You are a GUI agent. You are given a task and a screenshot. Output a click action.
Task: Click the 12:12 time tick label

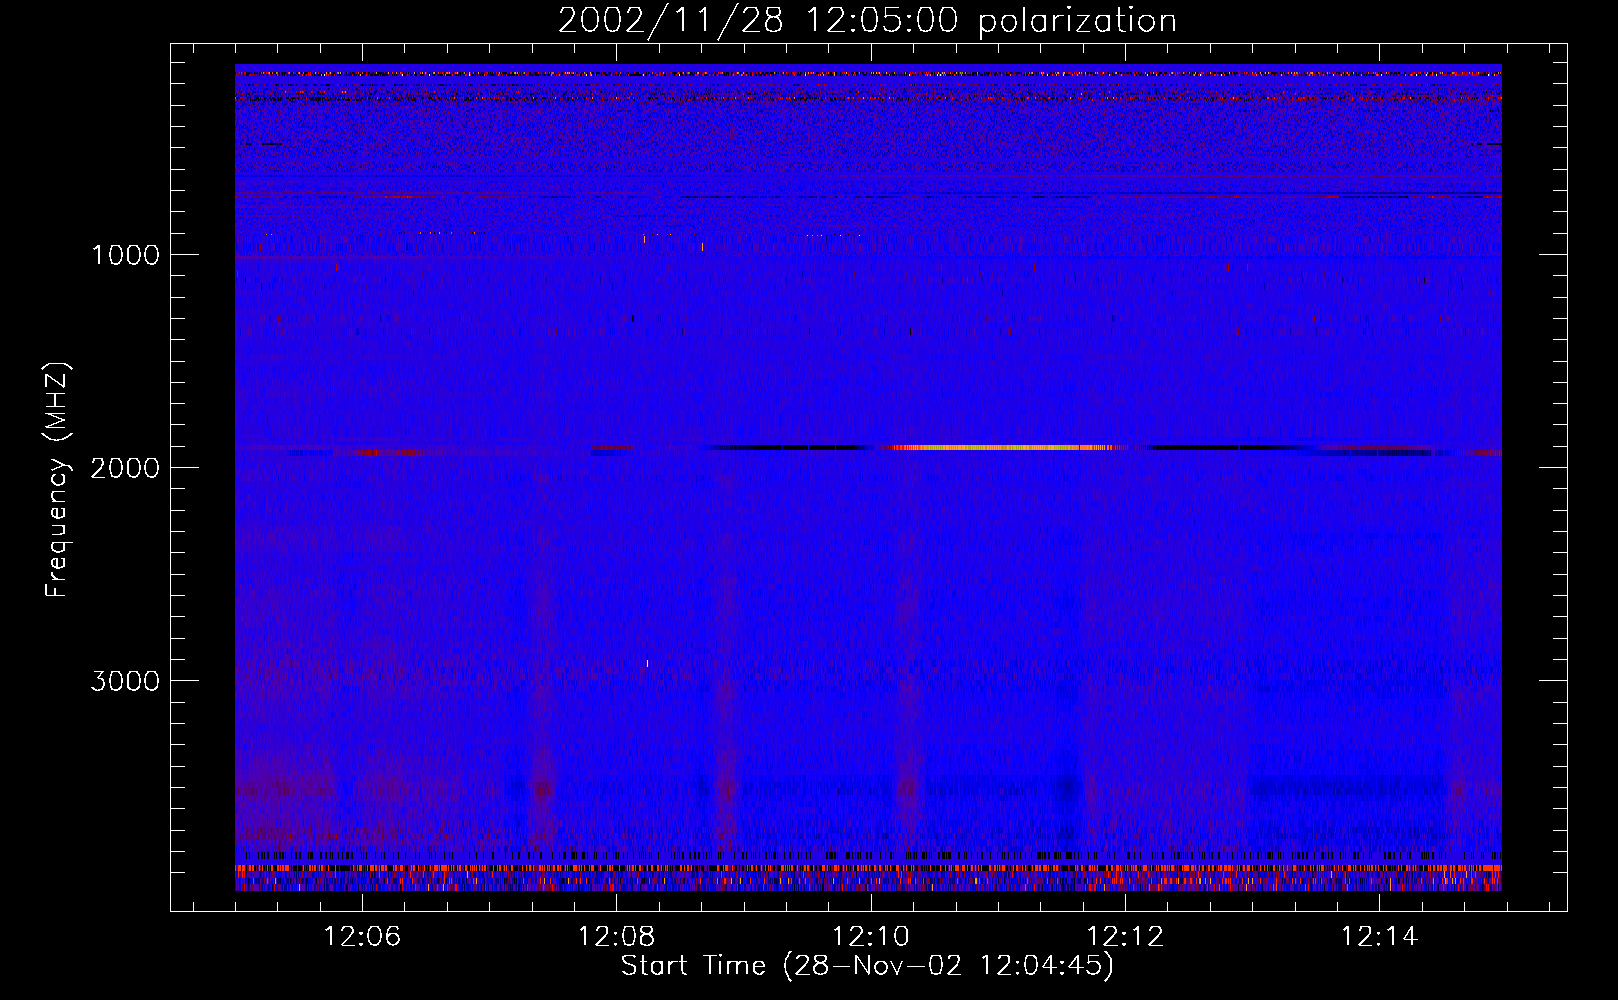[1125, 936]
